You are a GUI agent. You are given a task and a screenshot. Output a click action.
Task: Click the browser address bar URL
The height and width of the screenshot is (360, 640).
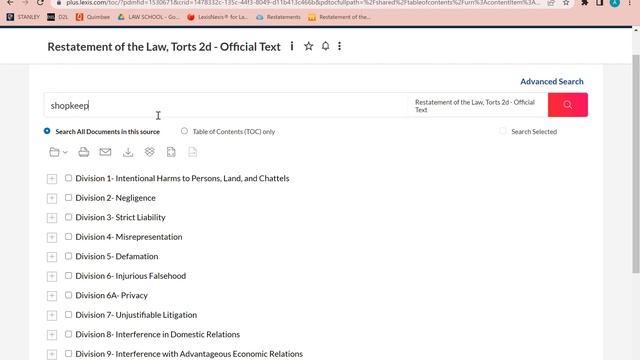302,3
